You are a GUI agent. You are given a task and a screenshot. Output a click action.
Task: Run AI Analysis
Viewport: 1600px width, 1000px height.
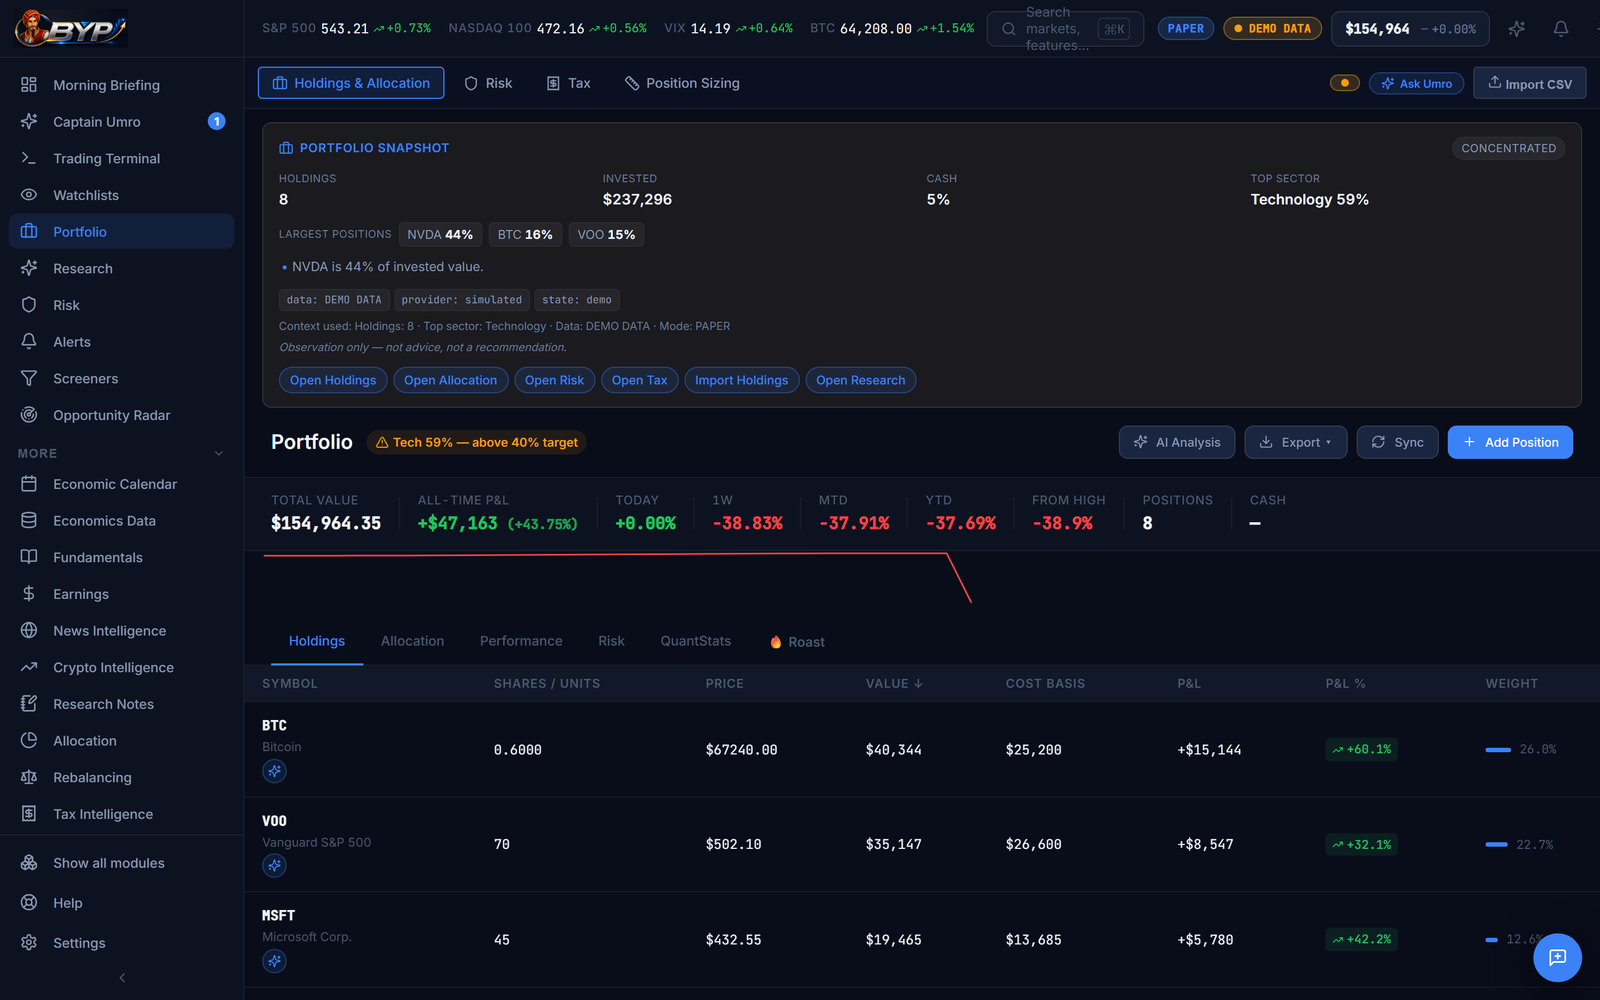click(1177, 442)
